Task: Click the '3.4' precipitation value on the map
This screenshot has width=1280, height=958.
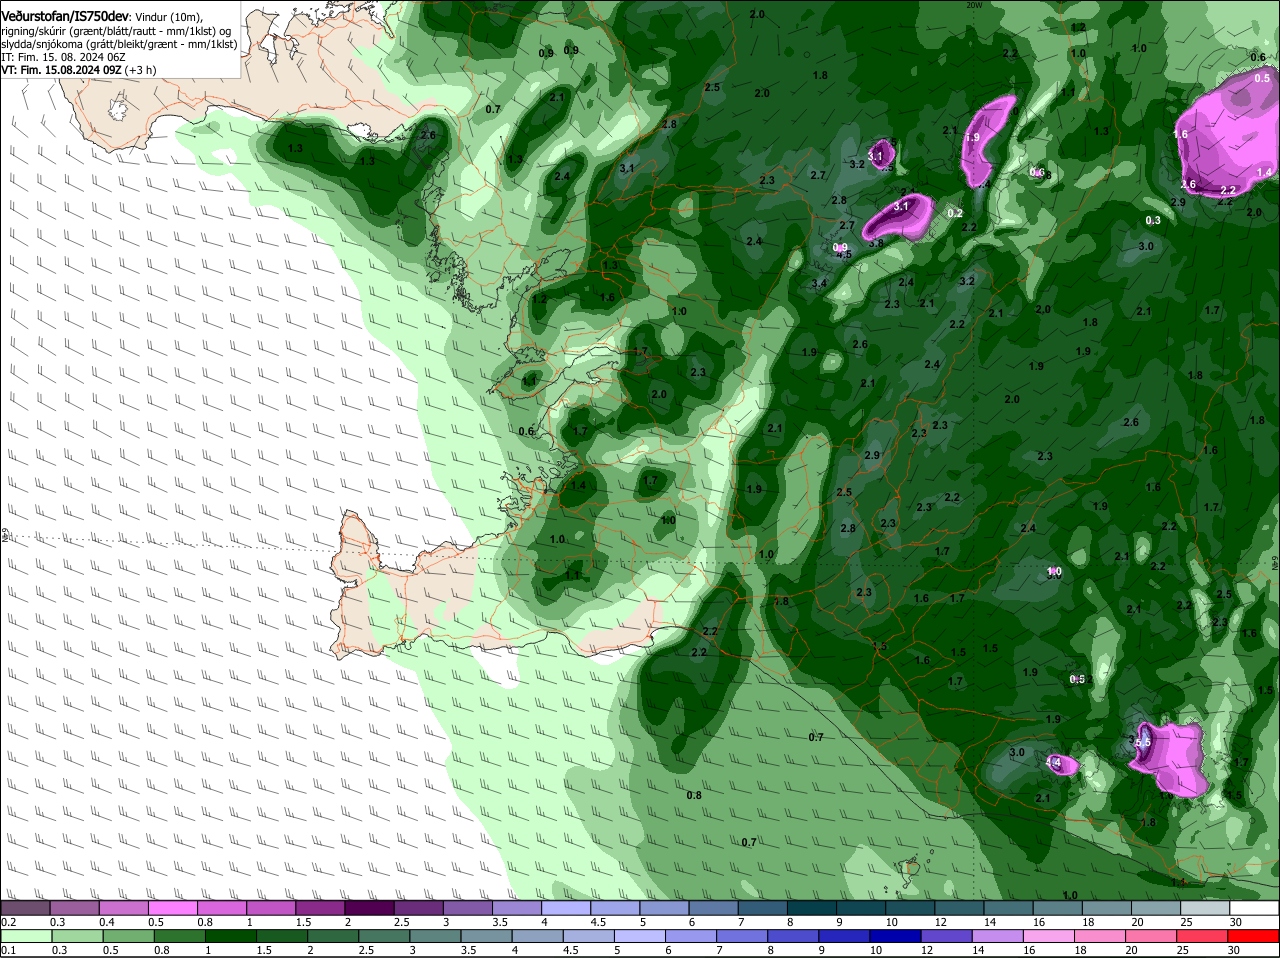Action: [x=819, y=284]
